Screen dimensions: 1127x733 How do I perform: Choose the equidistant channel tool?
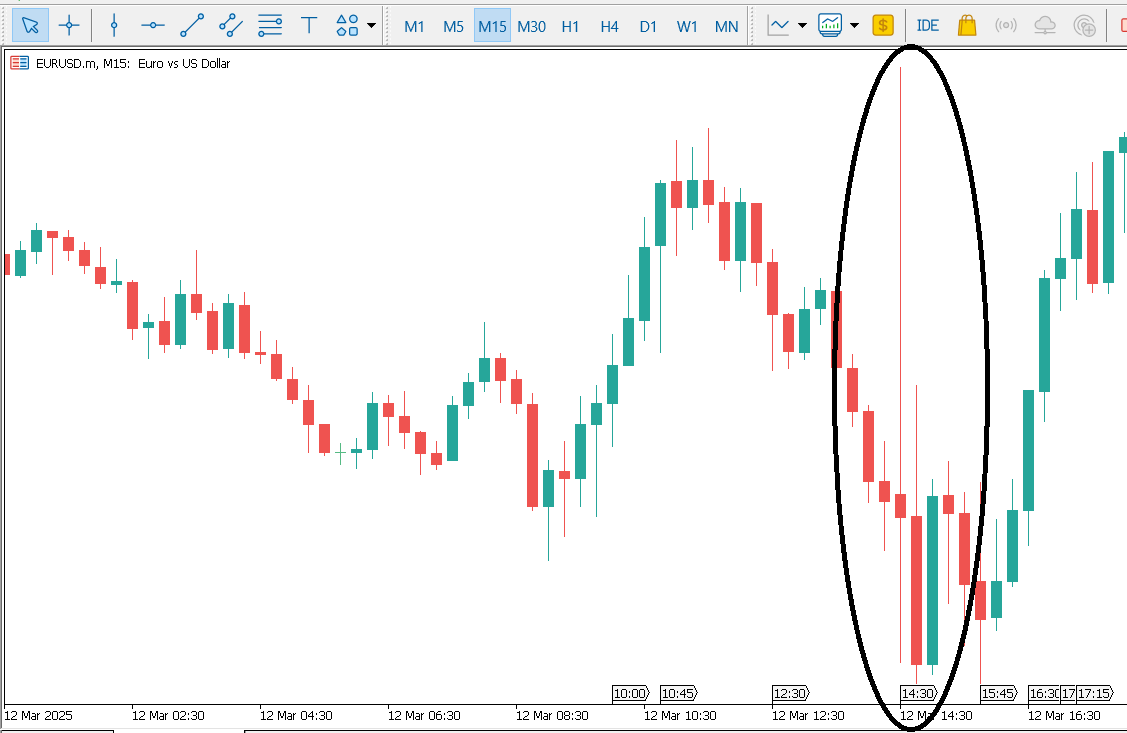[x=231, y=25]
